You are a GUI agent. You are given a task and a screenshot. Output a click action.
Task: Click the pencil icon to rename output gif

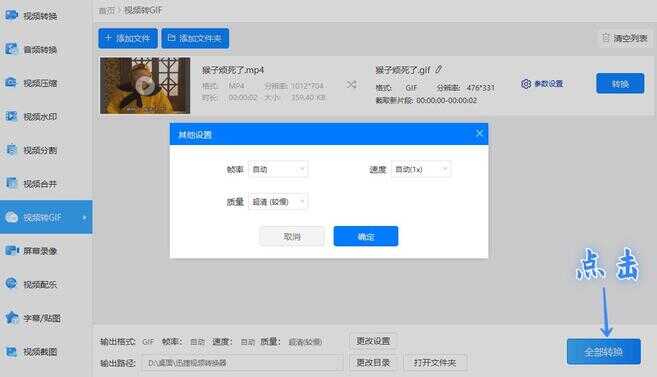pos(438,70)
